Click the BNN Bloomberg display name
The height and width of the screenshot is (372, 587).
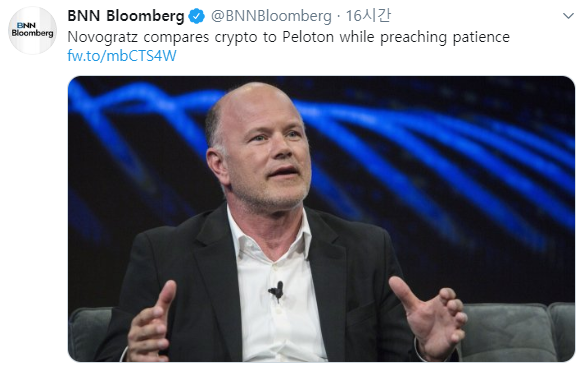coord(126,16)
